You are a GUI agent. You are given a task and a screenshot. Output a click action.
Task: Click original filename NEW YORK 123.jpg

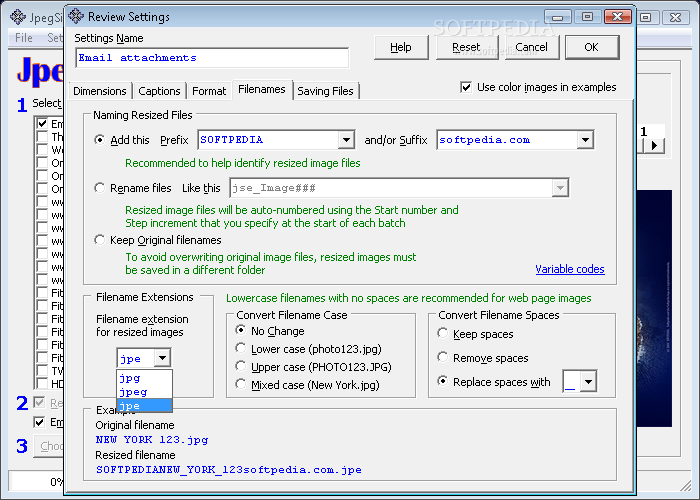[x=152, y=440]
